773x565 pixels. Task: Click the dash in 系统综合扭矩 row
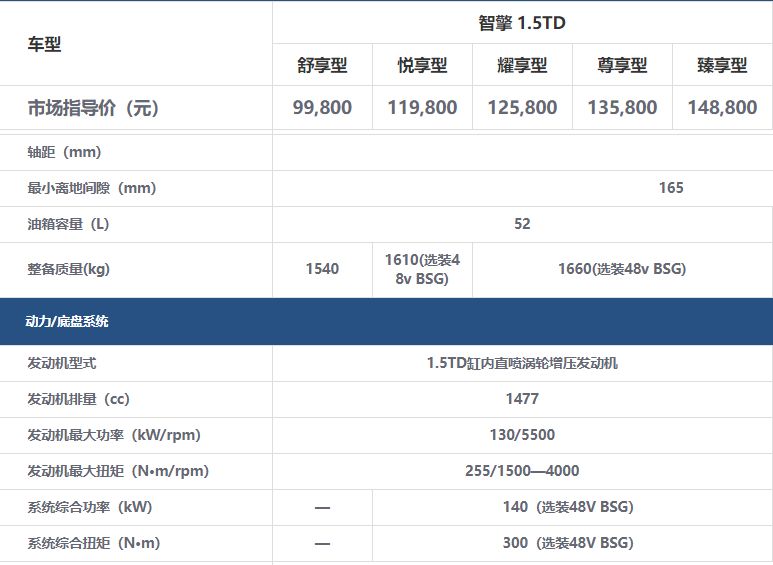(x=322, y=543)
